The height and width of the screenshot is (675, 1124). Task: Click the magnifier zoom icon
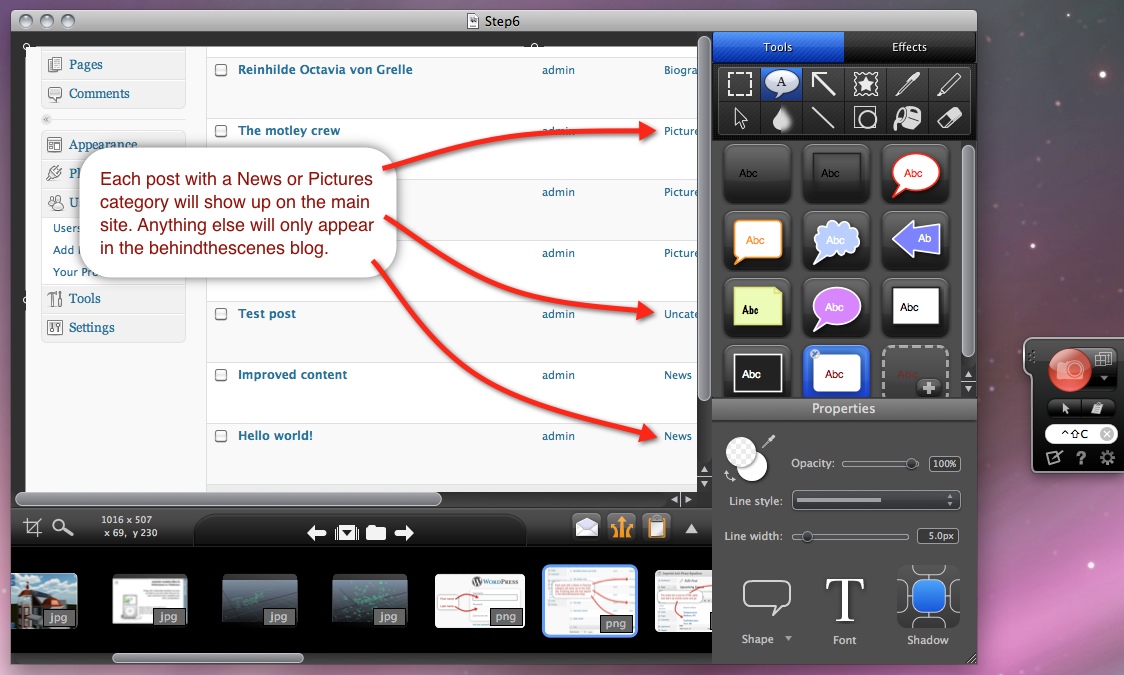(63, 527)
